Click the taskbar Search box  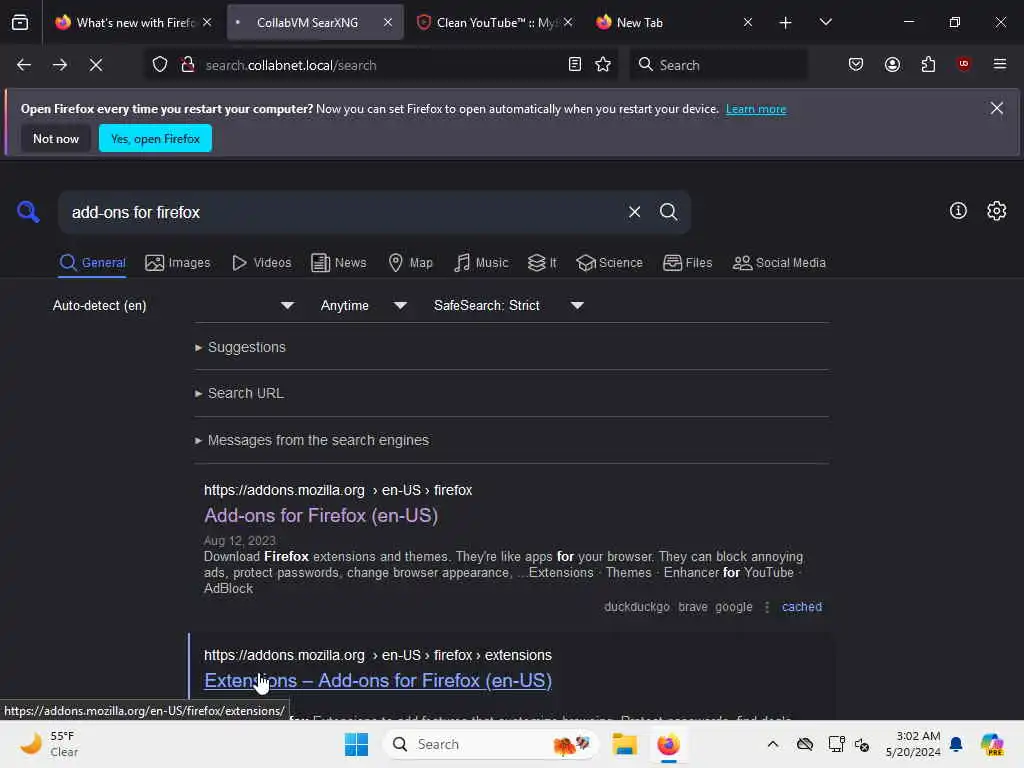491,744
